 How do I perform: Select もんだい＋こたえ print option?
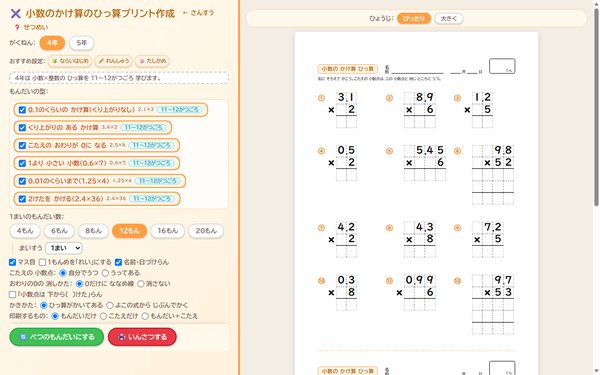coord(145,316)
